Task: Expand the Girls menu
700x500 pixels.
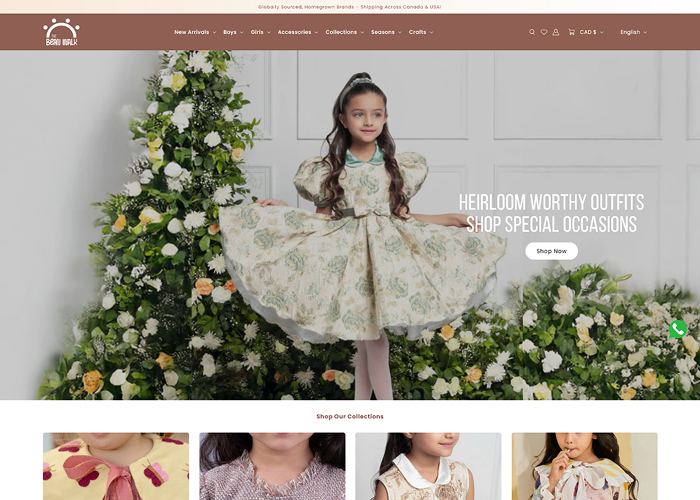Action: pos(259,32)
